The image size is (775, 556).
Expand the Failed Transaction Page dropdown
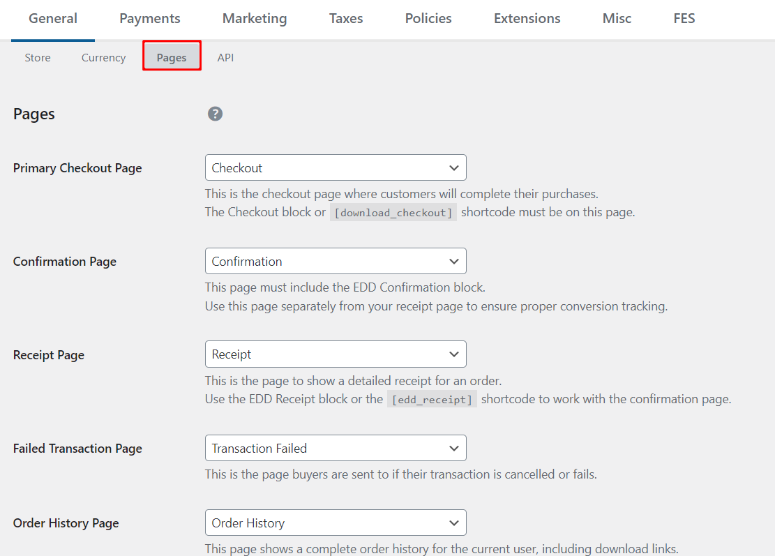335,448
